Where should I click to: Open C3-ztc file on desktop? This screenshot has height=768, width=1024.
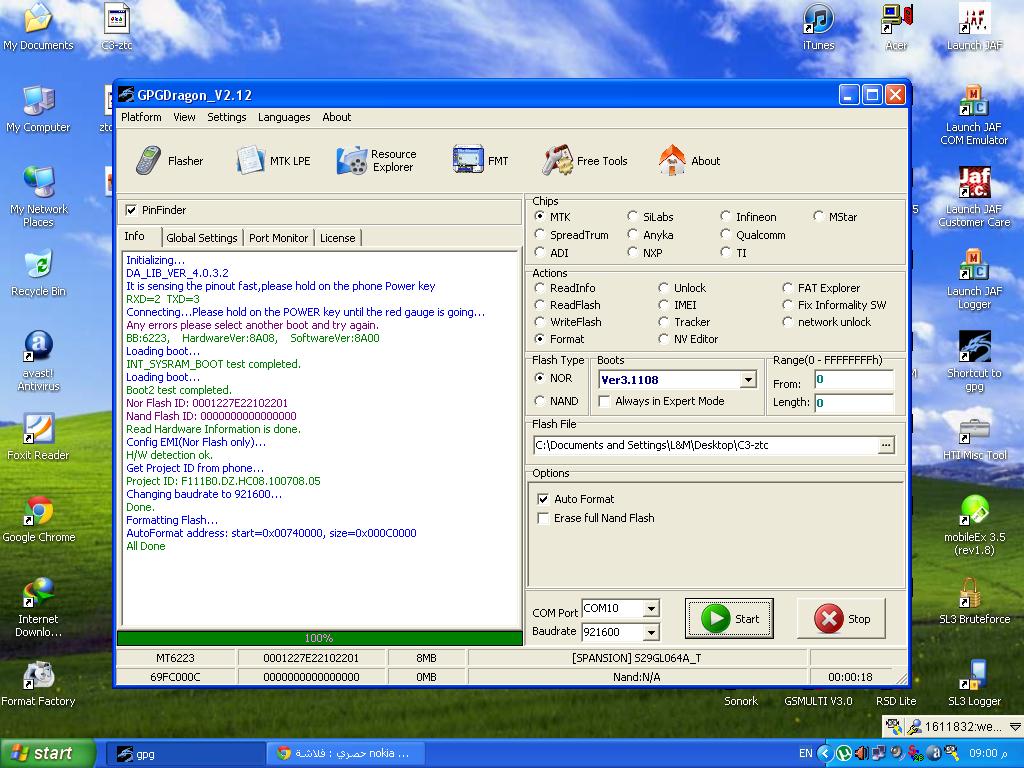pos(117,26)
